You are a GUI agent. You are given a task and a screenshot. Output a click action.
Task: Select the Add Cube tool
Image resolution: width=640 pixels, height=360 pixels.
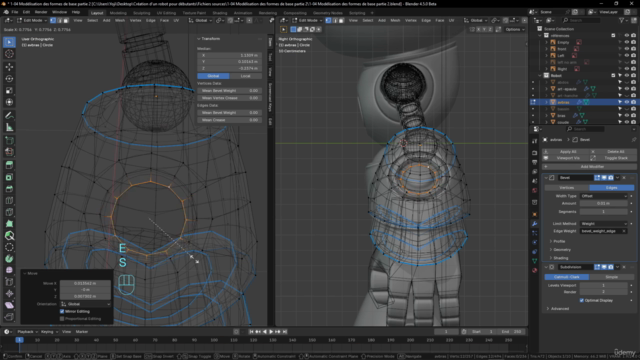(9, 140)
